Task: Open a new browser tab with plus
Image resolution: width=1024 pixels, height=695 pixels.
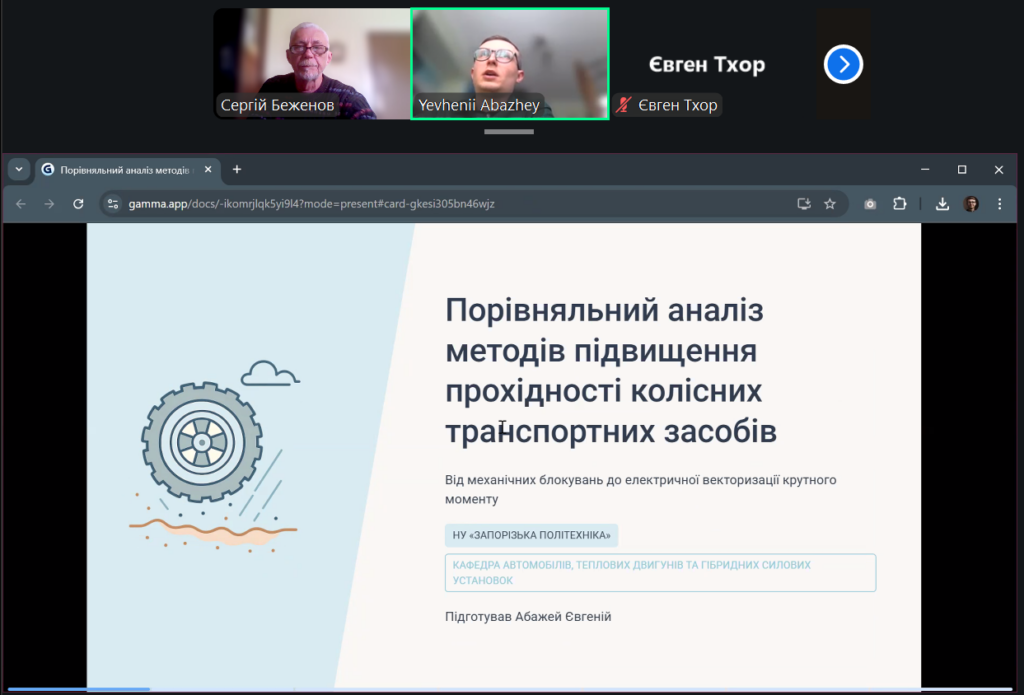Action: click(x=237, y=170)
